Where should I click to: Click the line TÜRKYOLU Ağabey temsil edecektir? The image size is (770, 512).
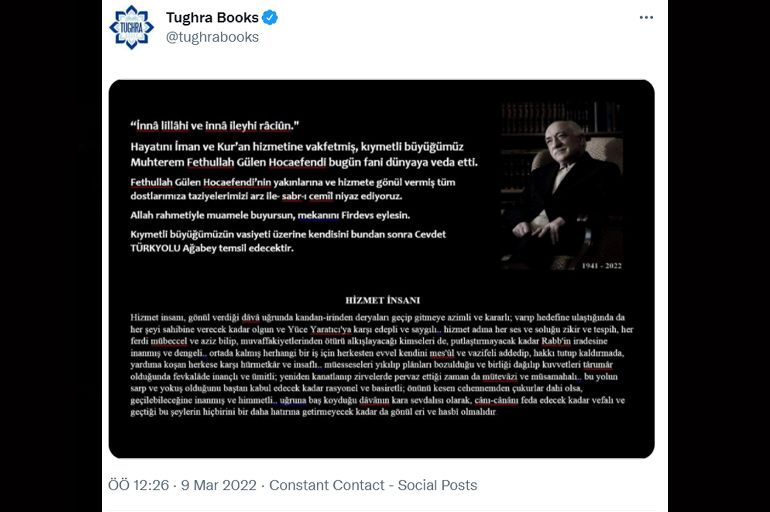(212, 248)
